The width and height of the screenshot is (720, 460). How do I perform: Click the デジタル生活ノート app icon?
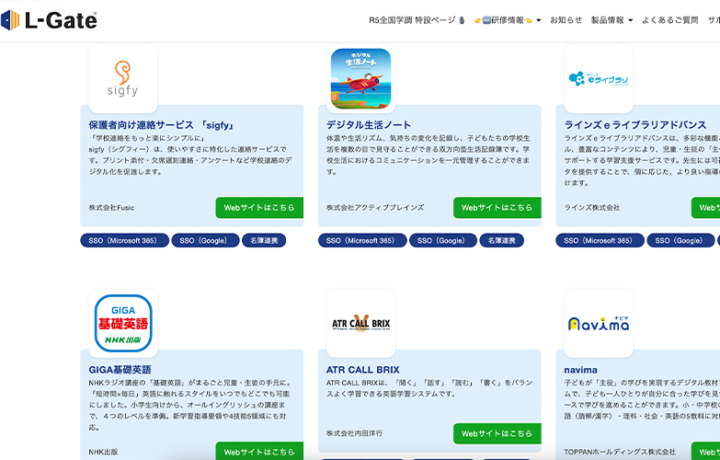pos(360,78)
